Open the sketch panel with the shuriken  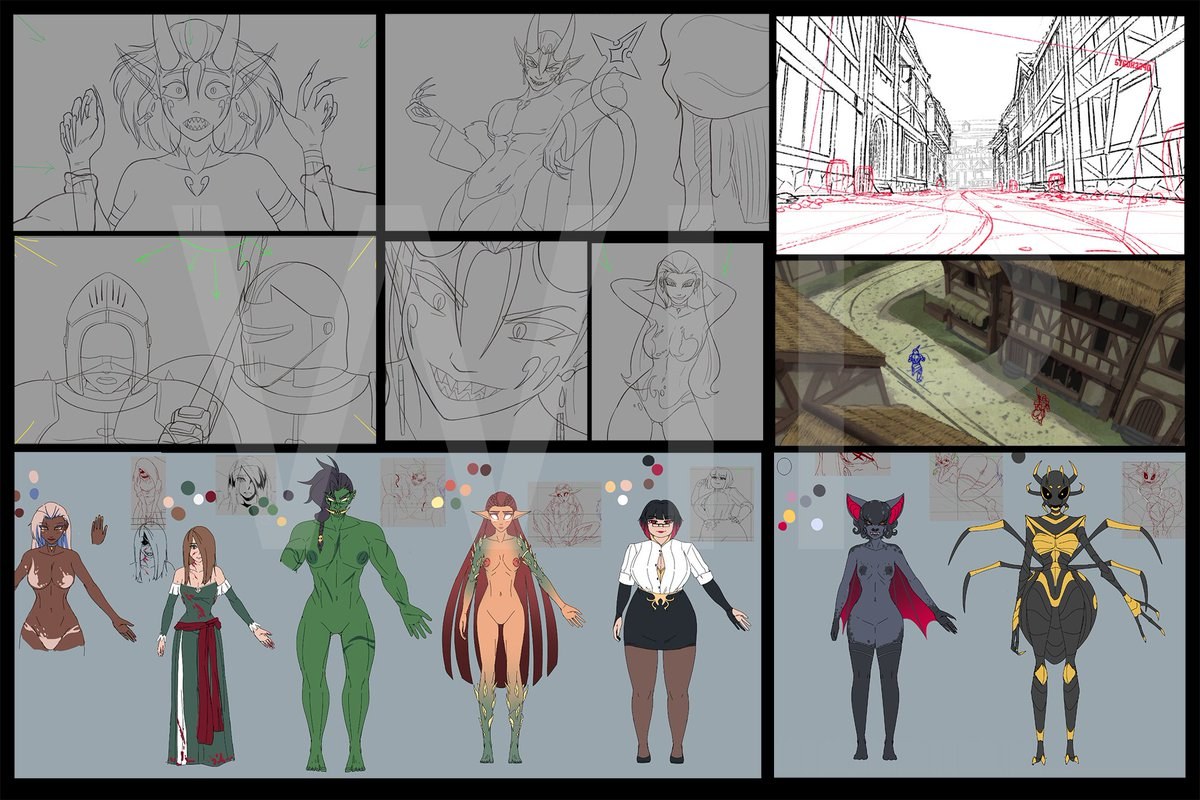point(576,122)
